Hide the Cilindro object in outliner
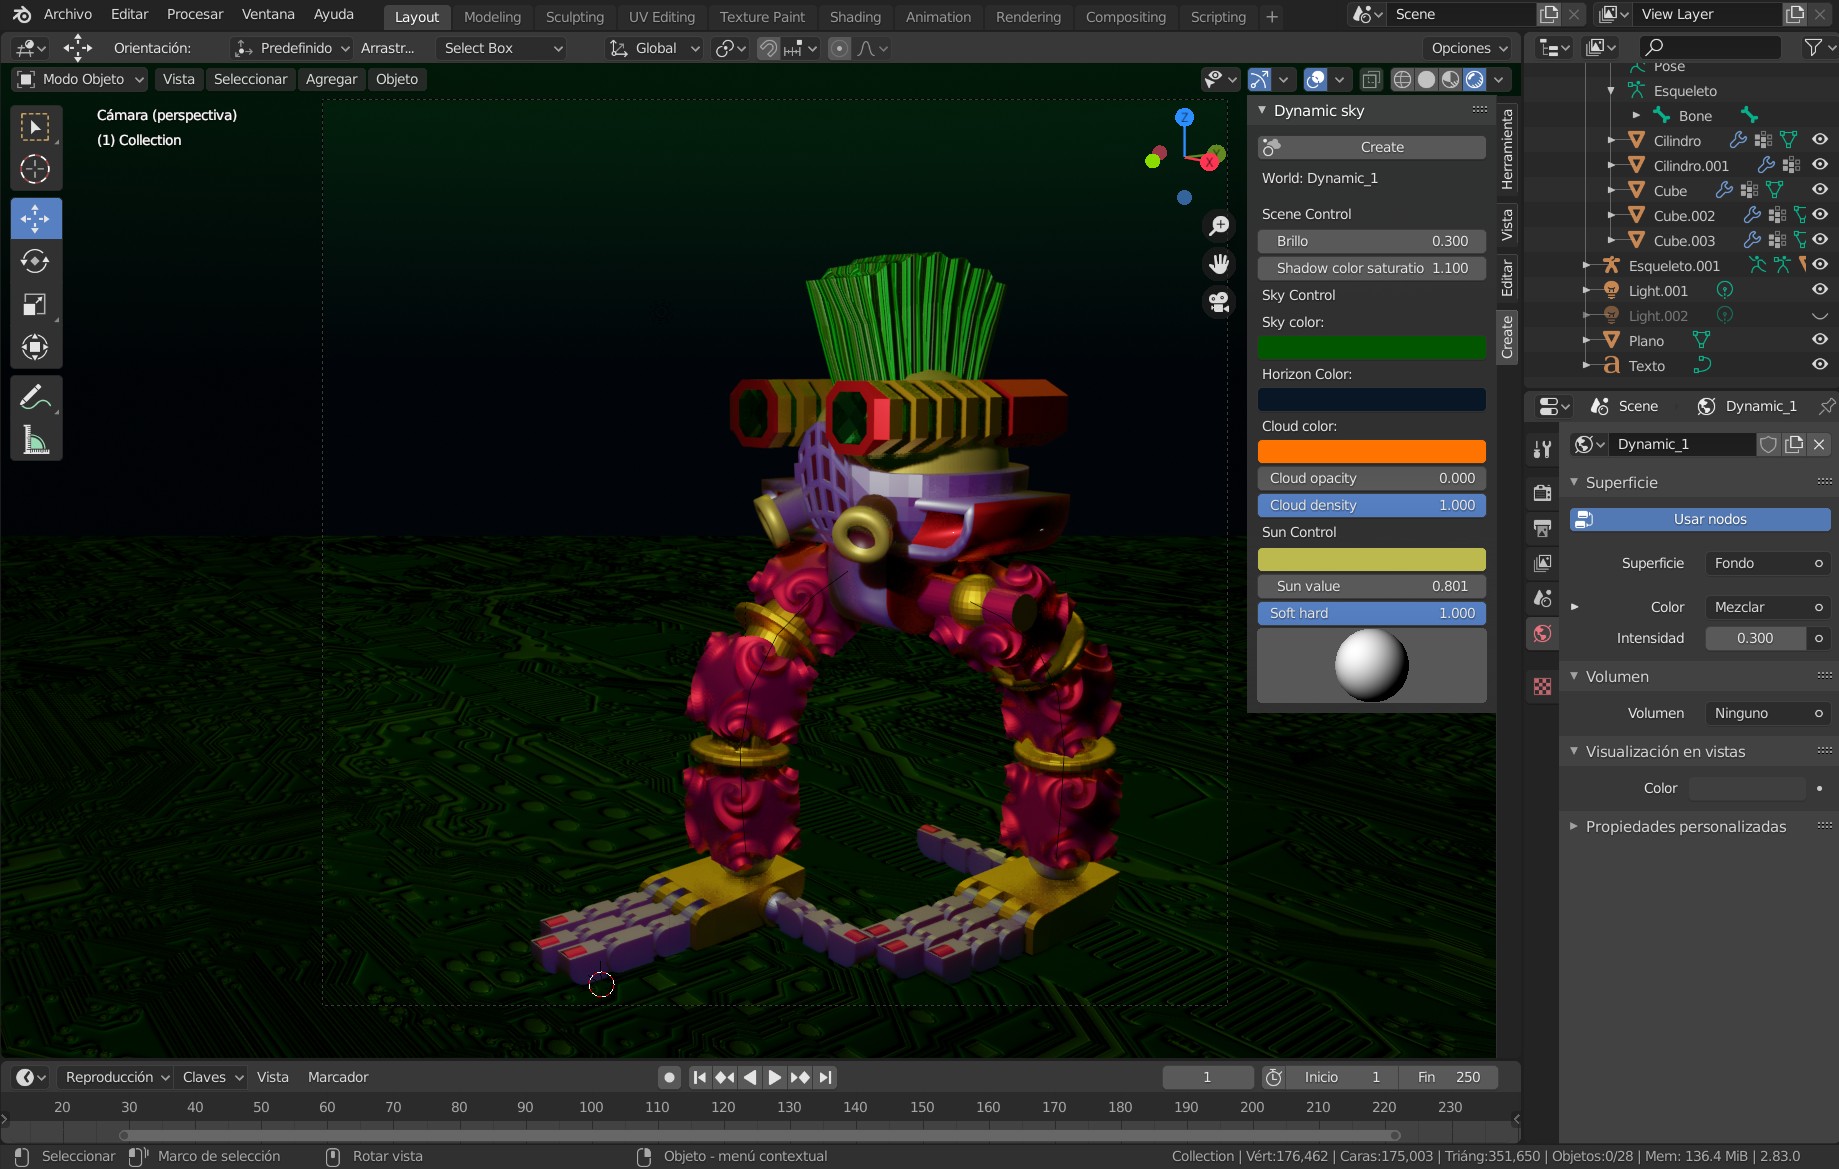This screenshot has width=1839, height=1169. 1820,140
